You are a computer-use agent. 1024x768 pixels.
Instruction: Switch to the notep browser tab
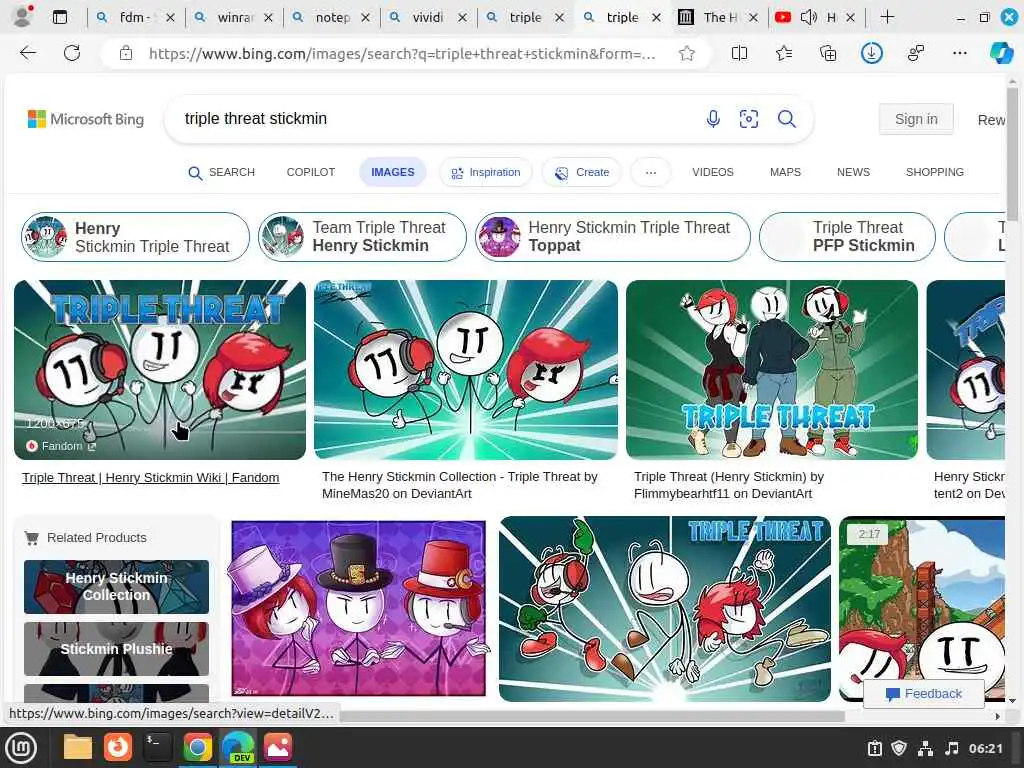pyautogui.click(x=332, y=18)
